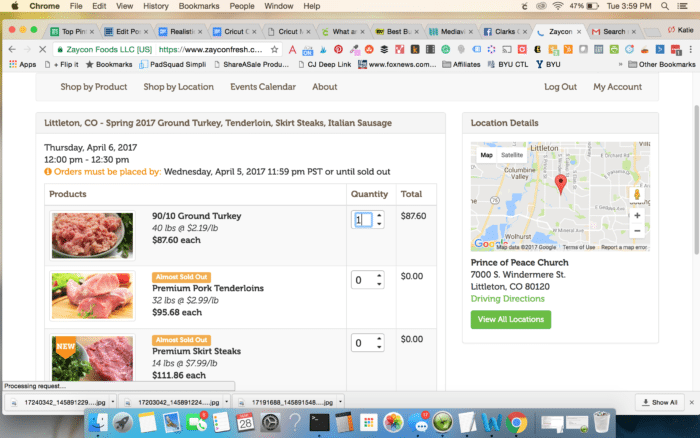Switch map to Map view
This screenshot has height=438, width=700.
(x=486, y=155)
